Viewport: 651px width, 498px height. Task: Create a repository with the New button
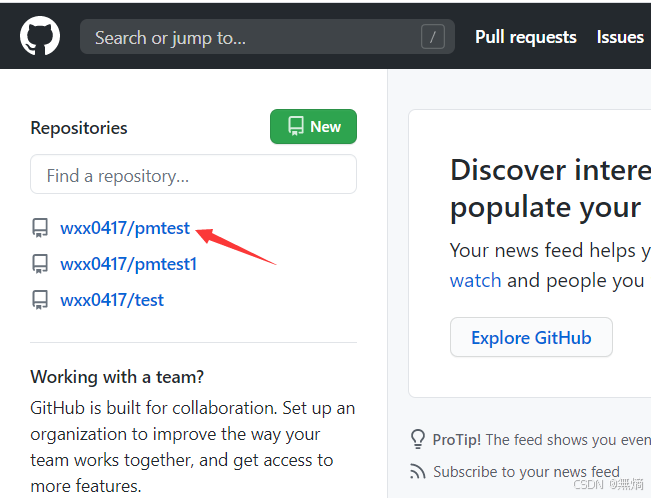click(x=313, y=127)
